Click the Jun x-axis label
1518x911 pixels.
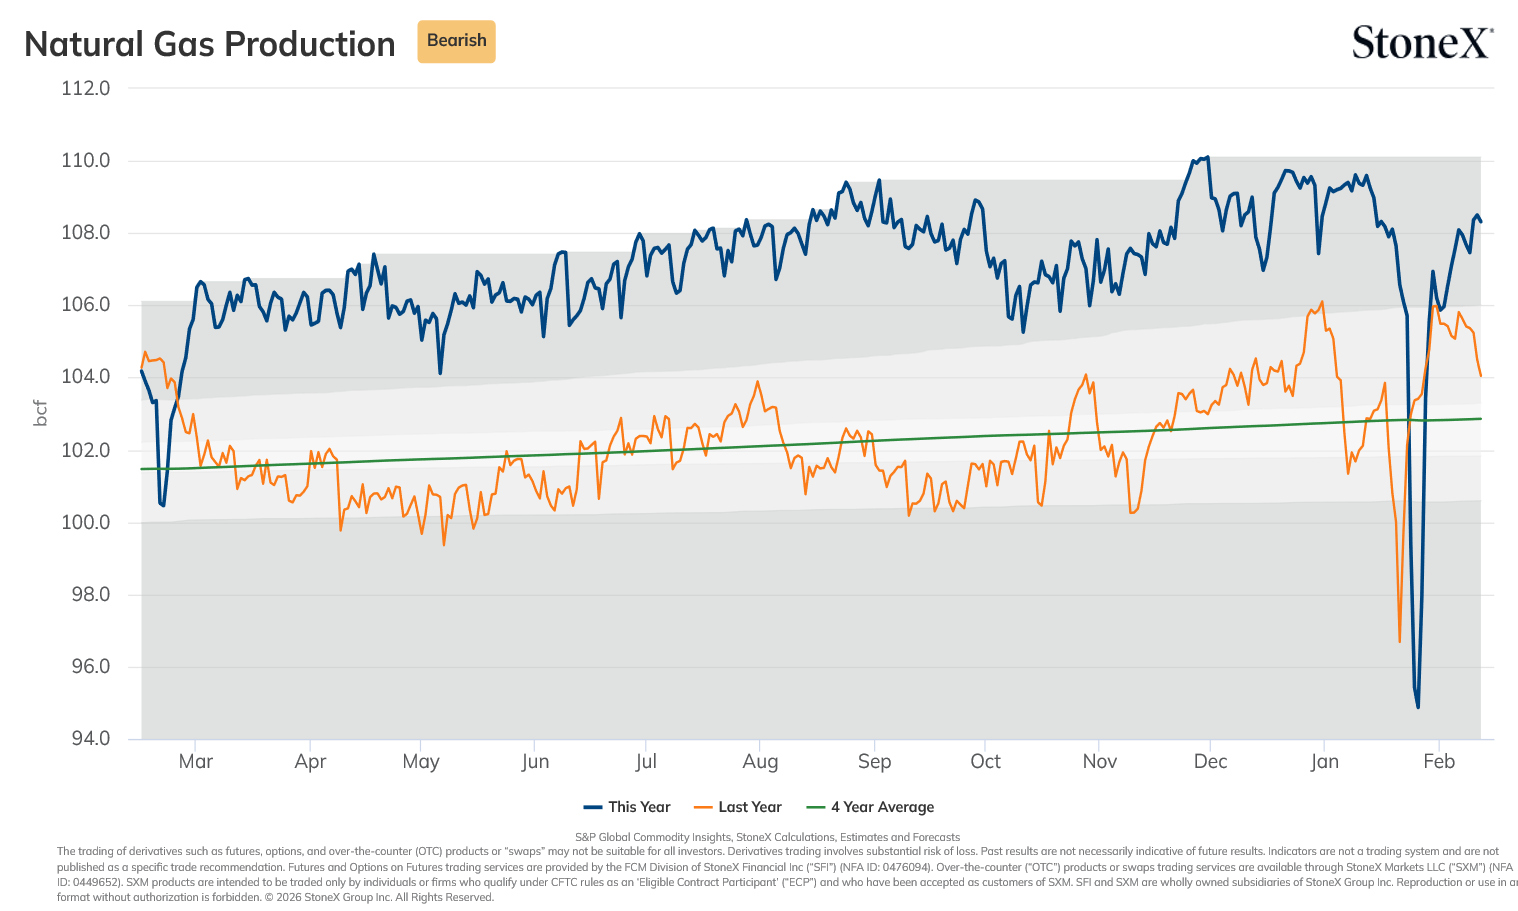(535, 761)
